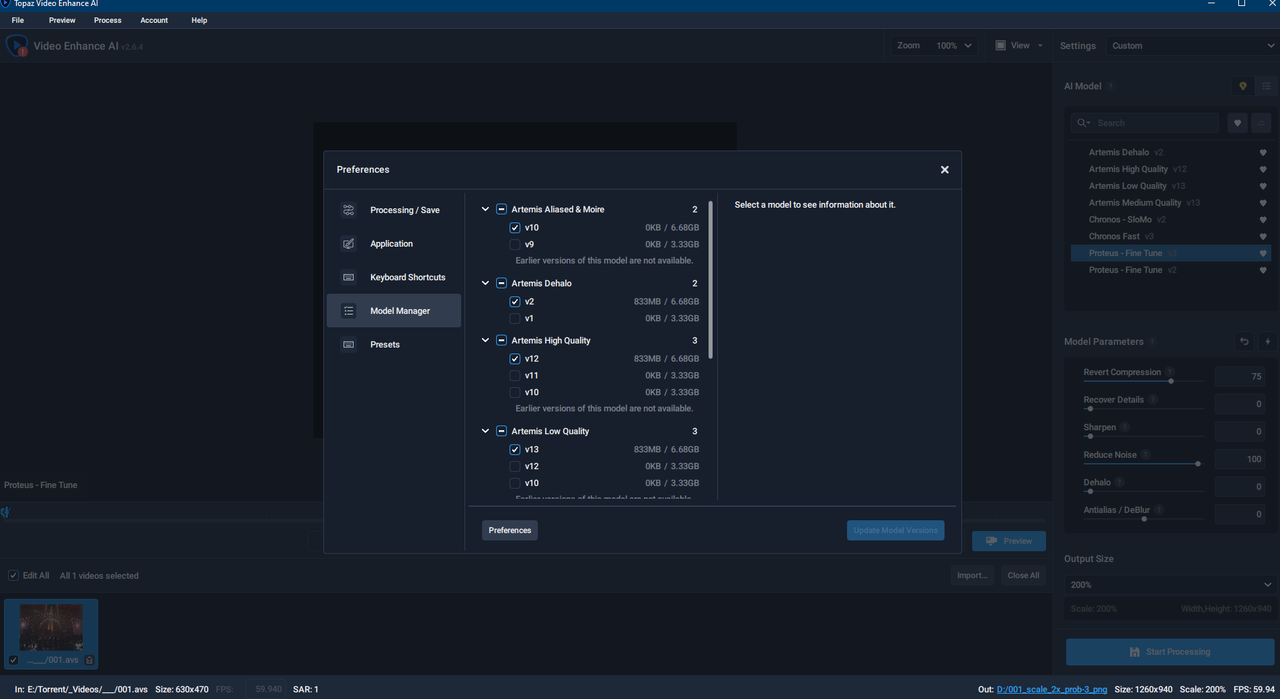
Task: Switch to Presets preferences tab
Action: pyautogui.click(x=394, y=345)
